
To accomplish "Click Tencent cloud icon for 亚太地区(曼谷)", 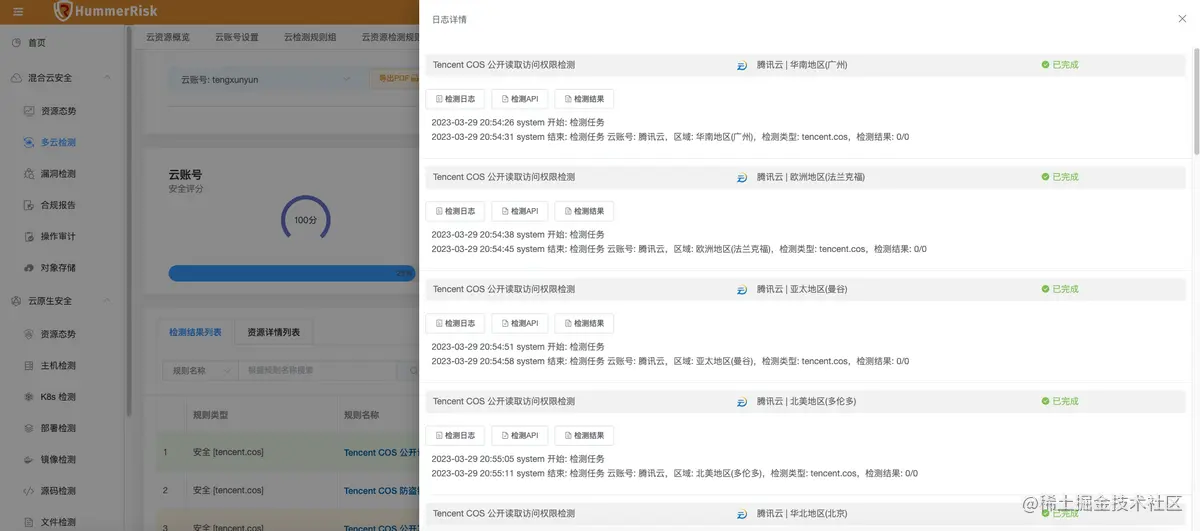I will click(742, 289).
